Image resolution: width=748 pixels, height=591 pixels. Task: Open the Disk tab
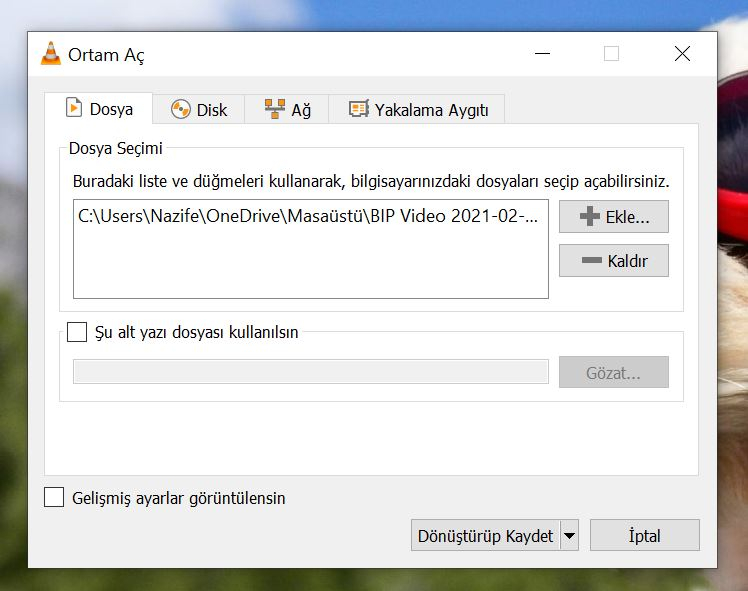click(198, 110)
